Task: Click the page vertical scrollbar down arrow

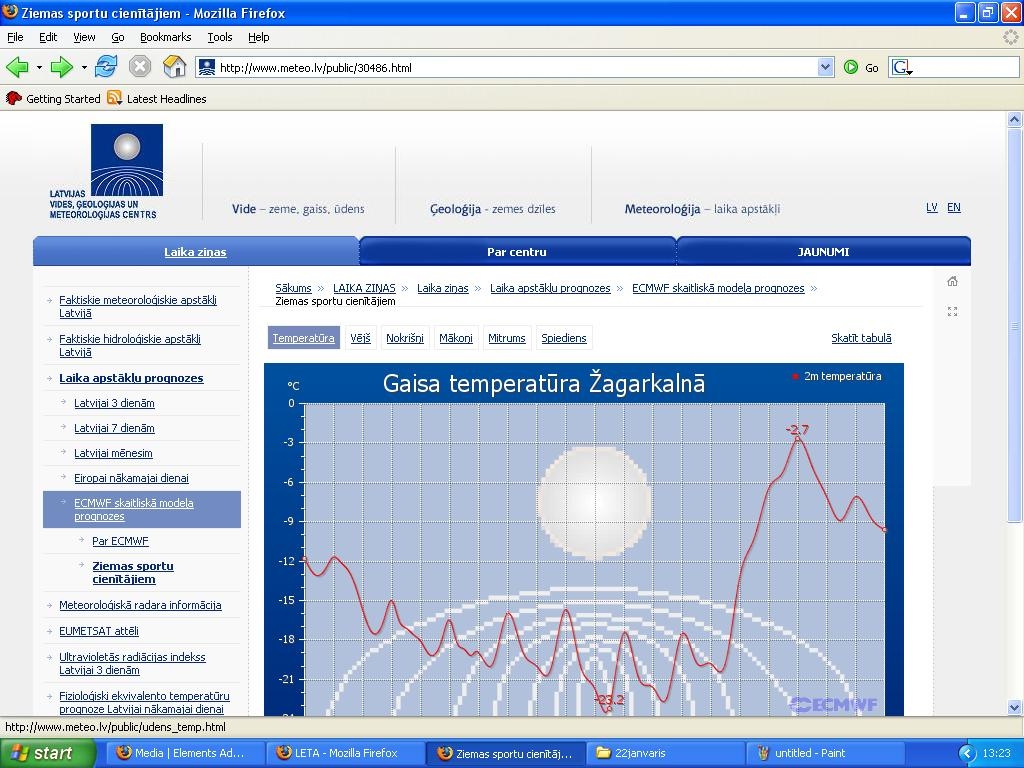Action: point(1015,707)
